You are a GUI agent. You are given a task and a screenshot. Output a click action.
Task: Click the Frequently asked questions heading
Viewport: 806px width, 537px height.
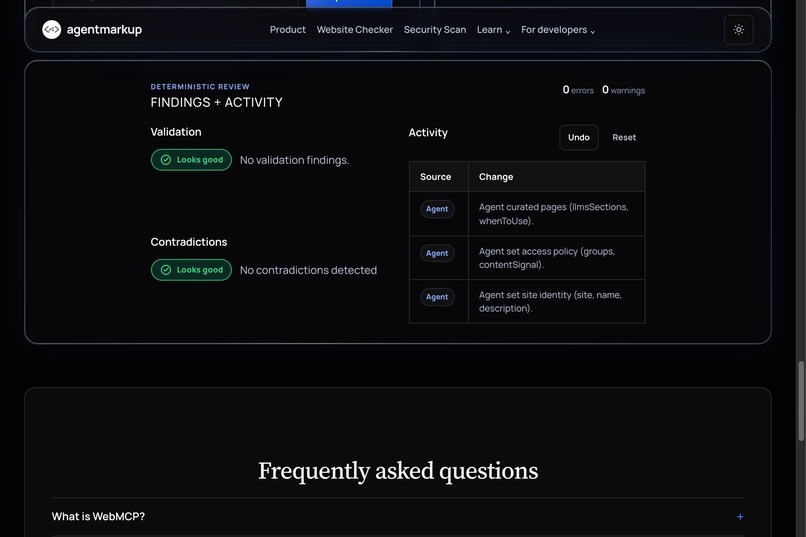click(398, 471)
